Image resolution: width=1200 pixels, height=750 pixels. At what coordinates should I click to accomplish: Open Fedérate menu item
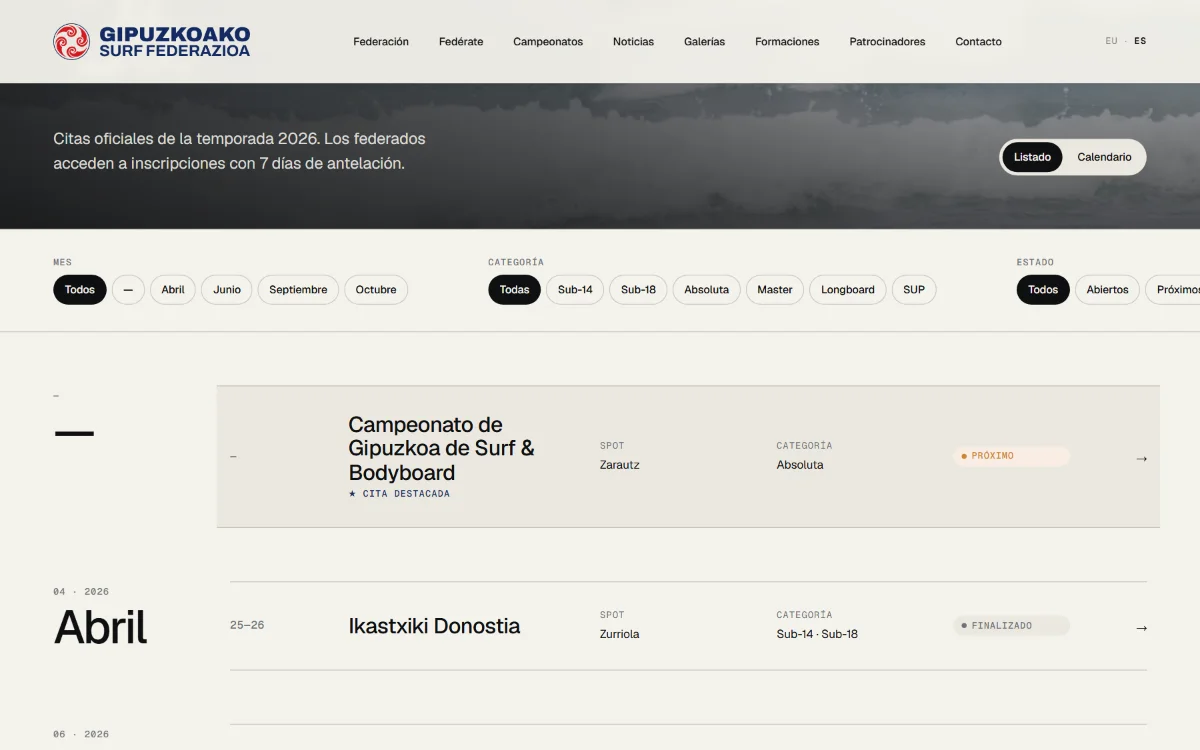click(461, 42)
